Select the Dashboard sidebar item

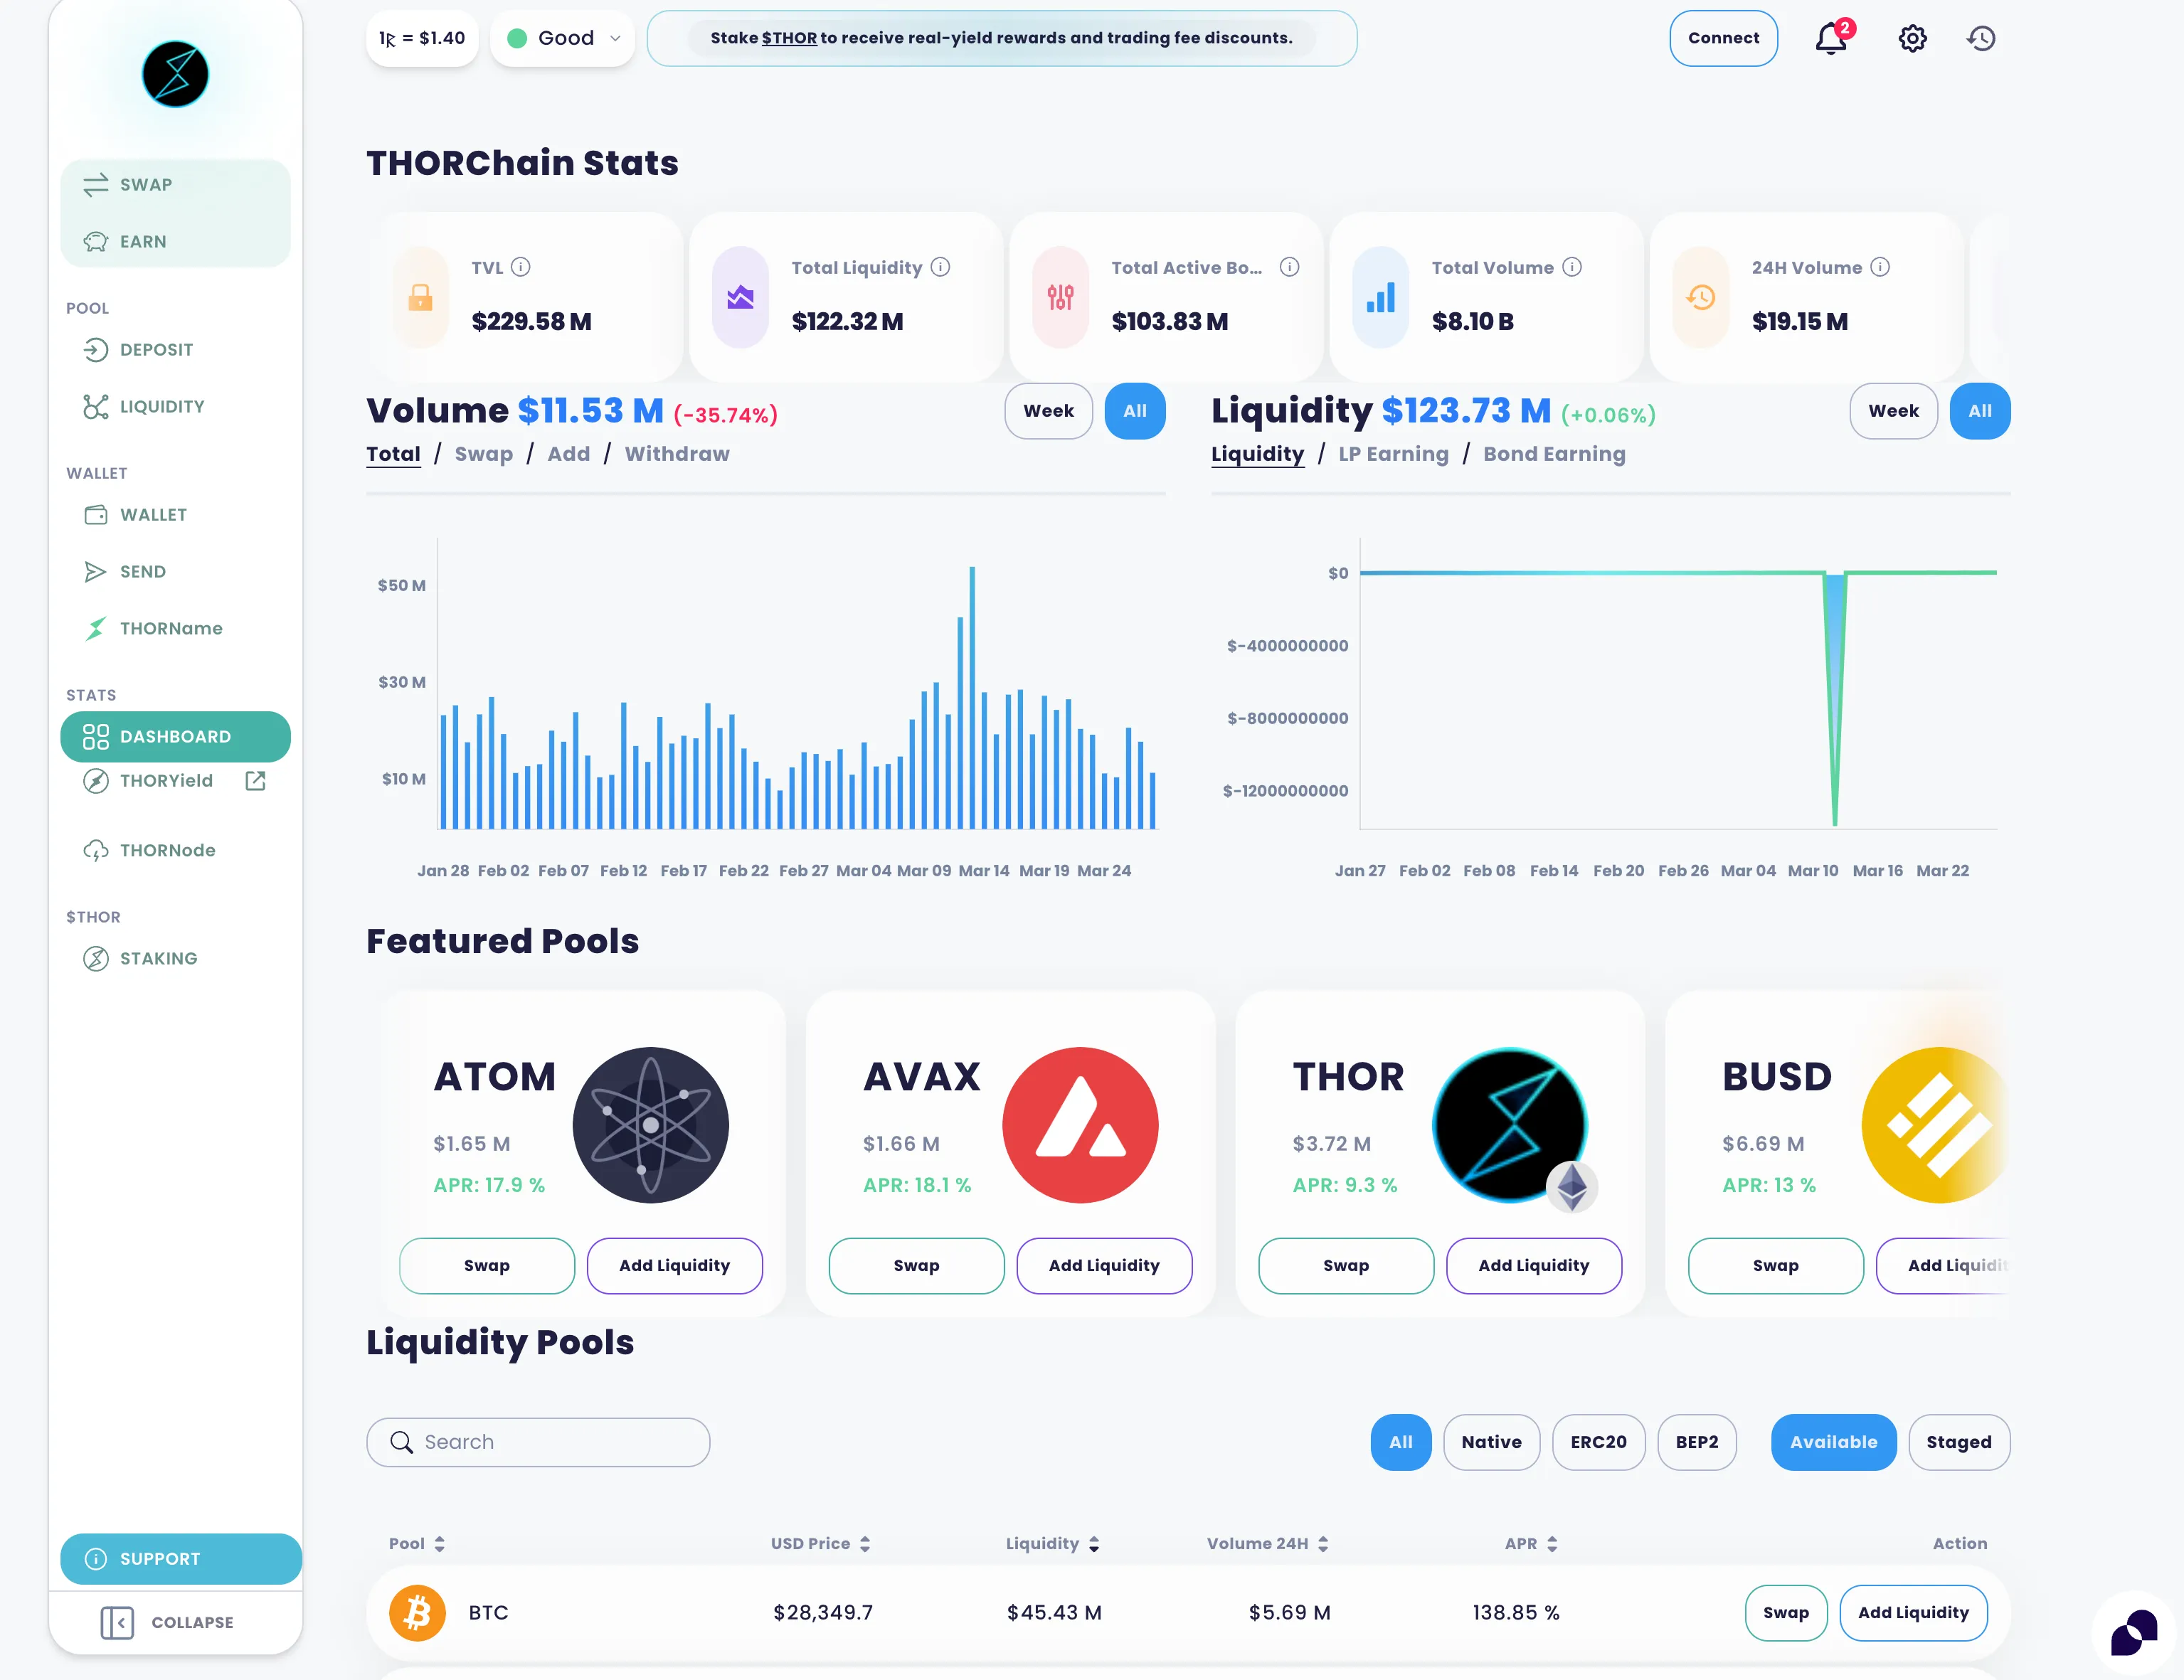coord(175,737)
